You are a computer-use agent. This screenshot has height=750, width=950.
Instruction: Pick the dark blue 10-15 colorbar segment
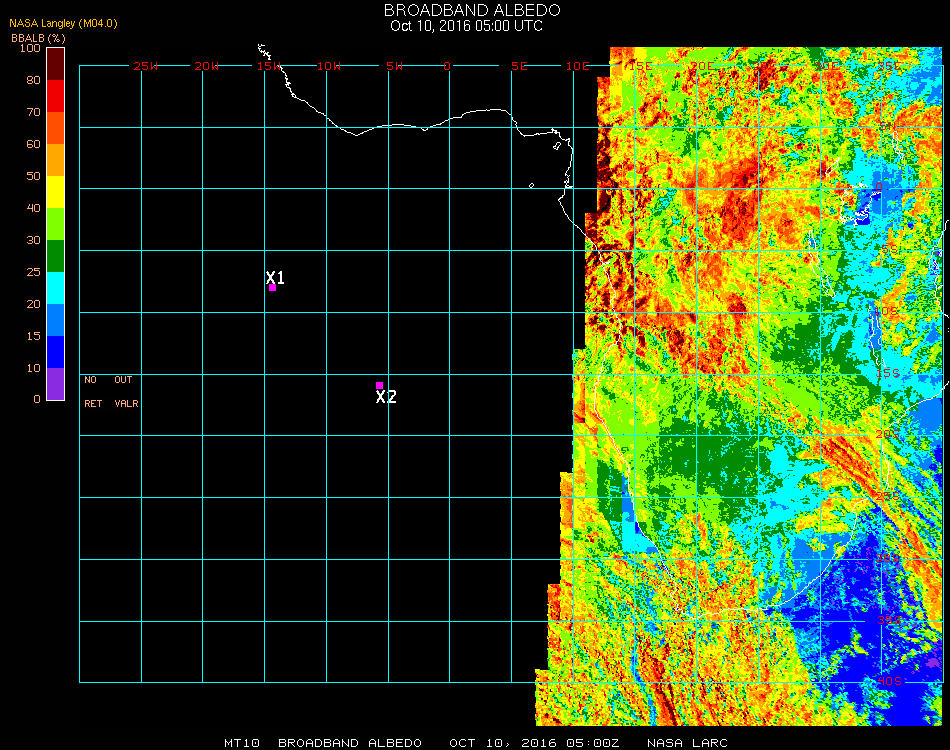click(55, 352)
